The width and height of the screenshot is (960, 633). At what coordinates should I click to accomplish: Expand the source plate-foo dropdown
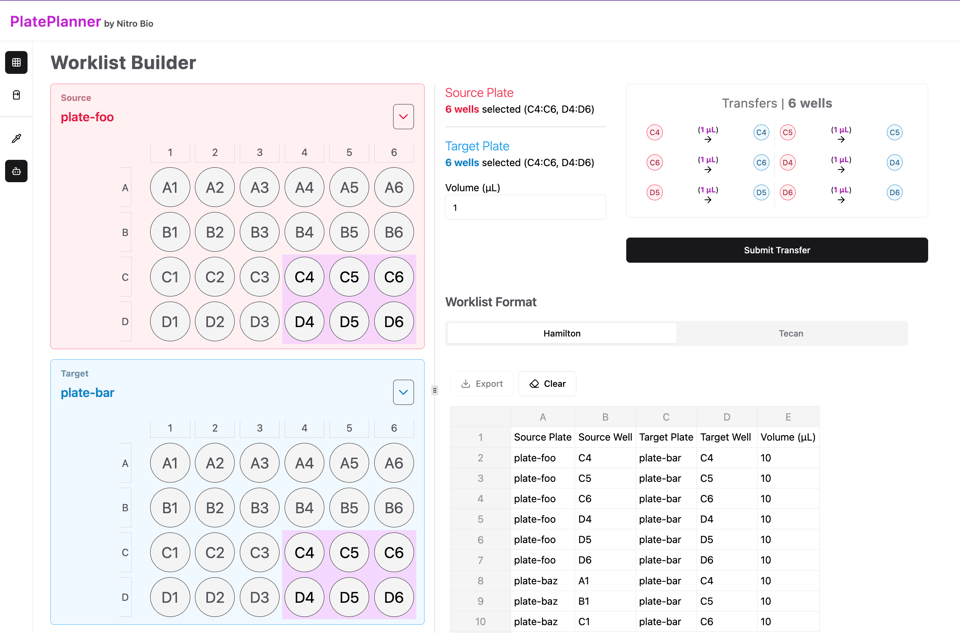pos(403,117)
